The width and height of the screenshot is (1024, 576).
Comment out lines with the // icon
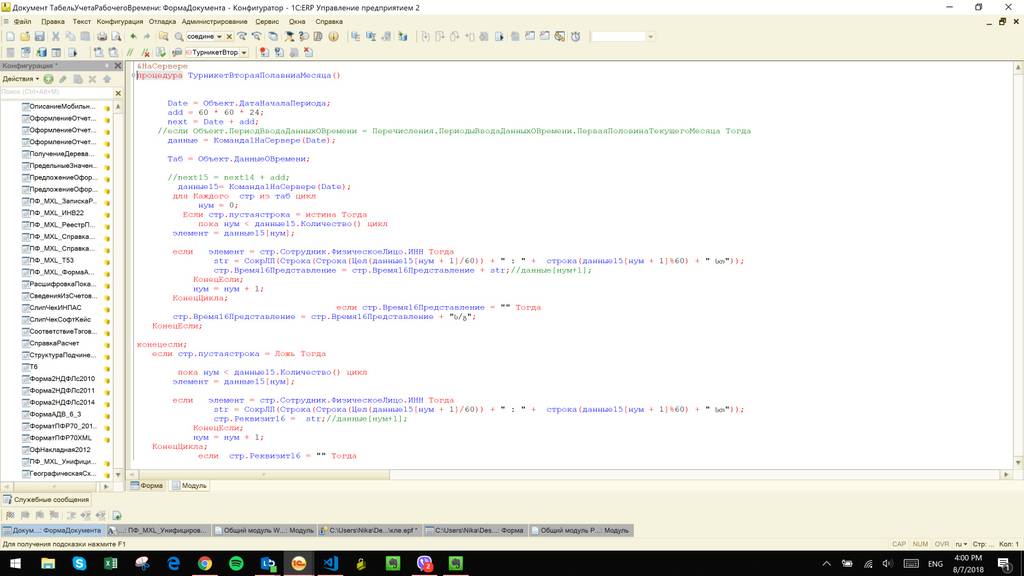130,52
